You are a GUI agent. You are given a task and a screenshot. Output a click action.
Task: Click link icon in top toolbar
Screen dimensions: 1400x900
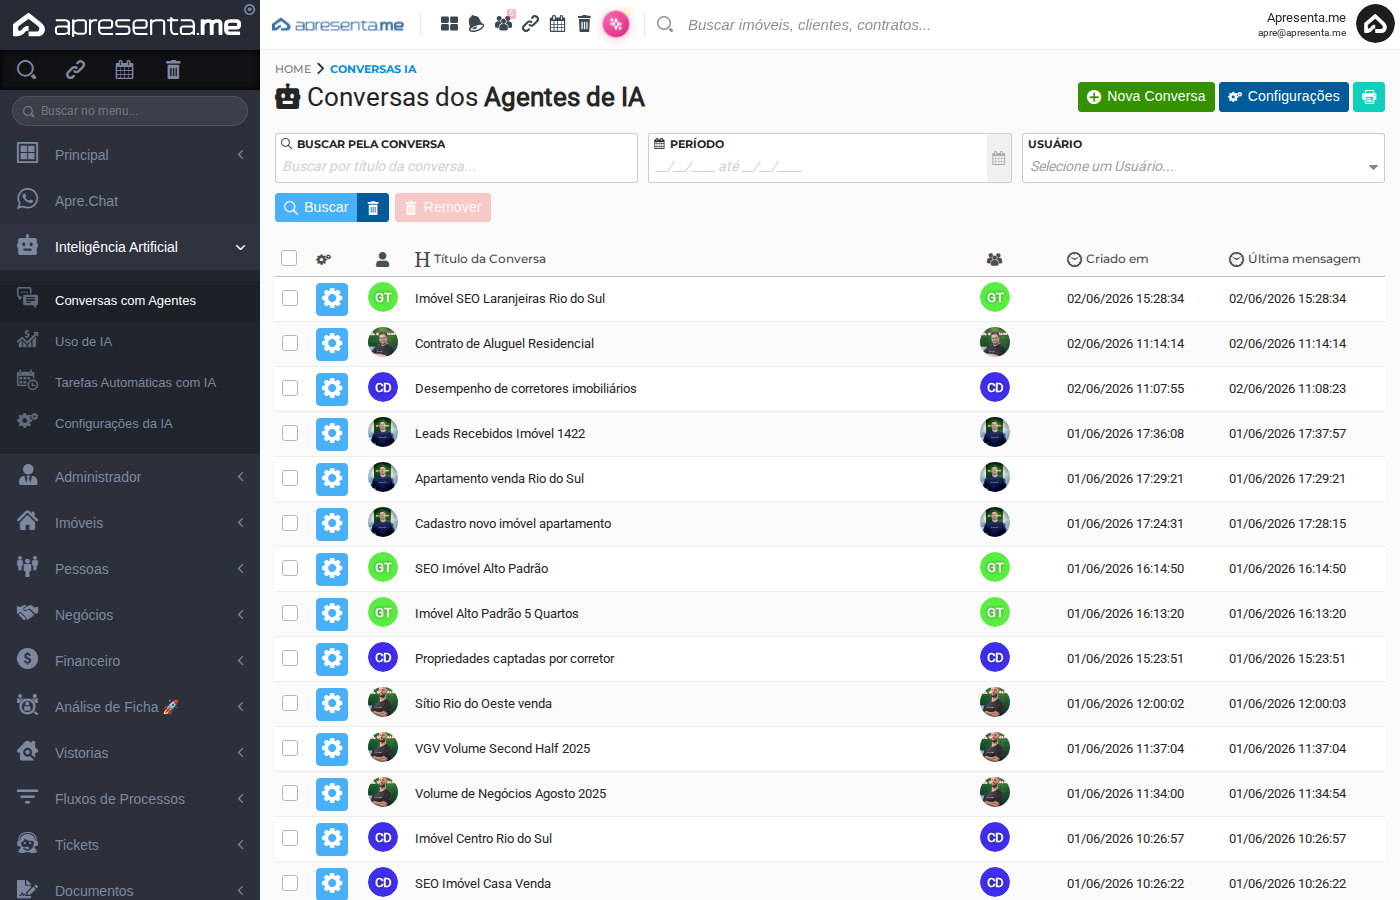[531, 24]
